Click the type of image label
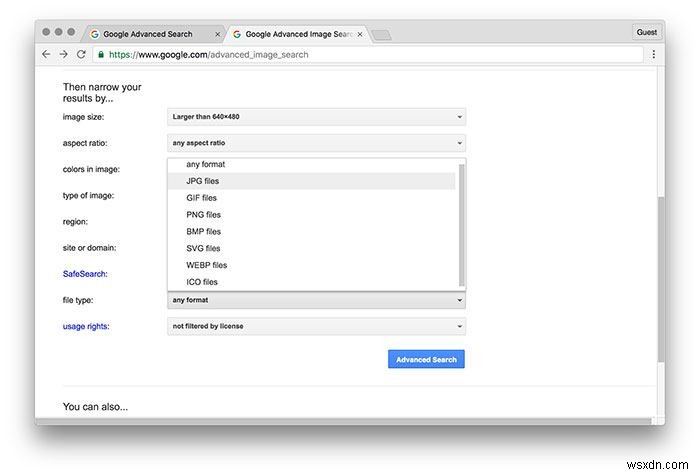The width and height of the screenshot is (700, 475). coord(88,196)
